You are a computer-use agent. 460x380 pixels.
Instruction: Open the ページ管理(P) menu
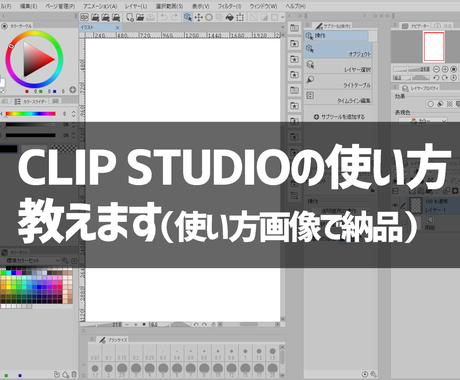coord(60,6)
